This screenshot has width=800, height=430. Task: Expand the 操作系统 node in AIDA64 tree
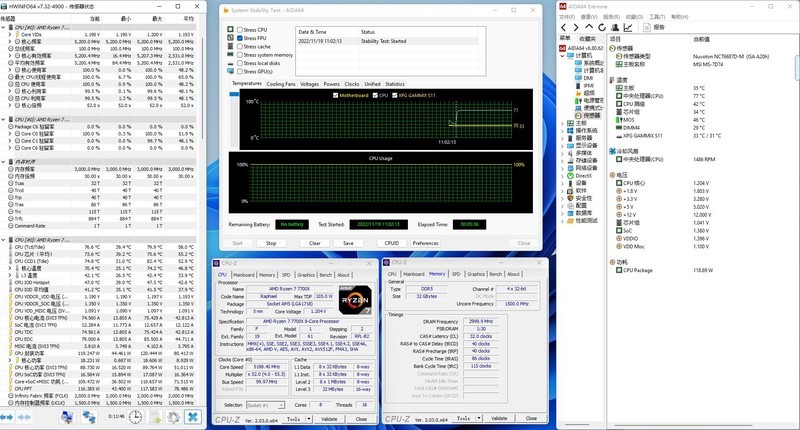tap(560, 131)
